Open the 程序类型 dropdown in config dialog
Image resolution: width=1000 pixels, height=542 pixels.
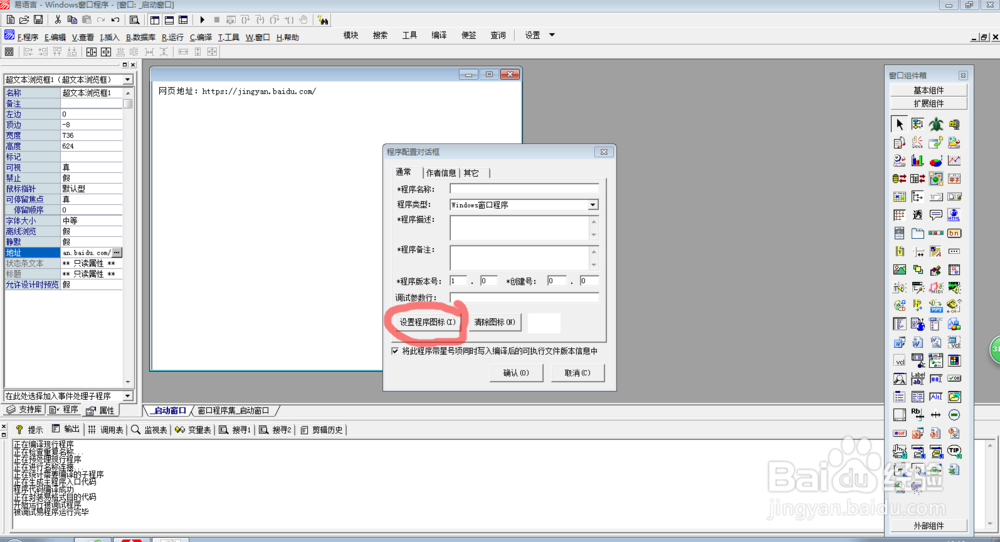tap(592, 205)
